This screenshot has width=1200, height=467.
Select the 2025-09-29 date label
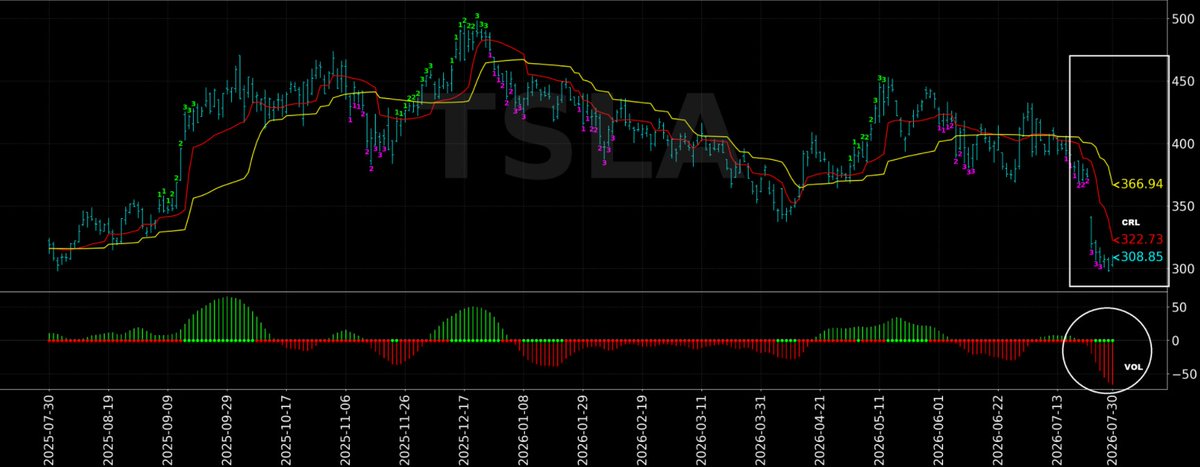228,428
